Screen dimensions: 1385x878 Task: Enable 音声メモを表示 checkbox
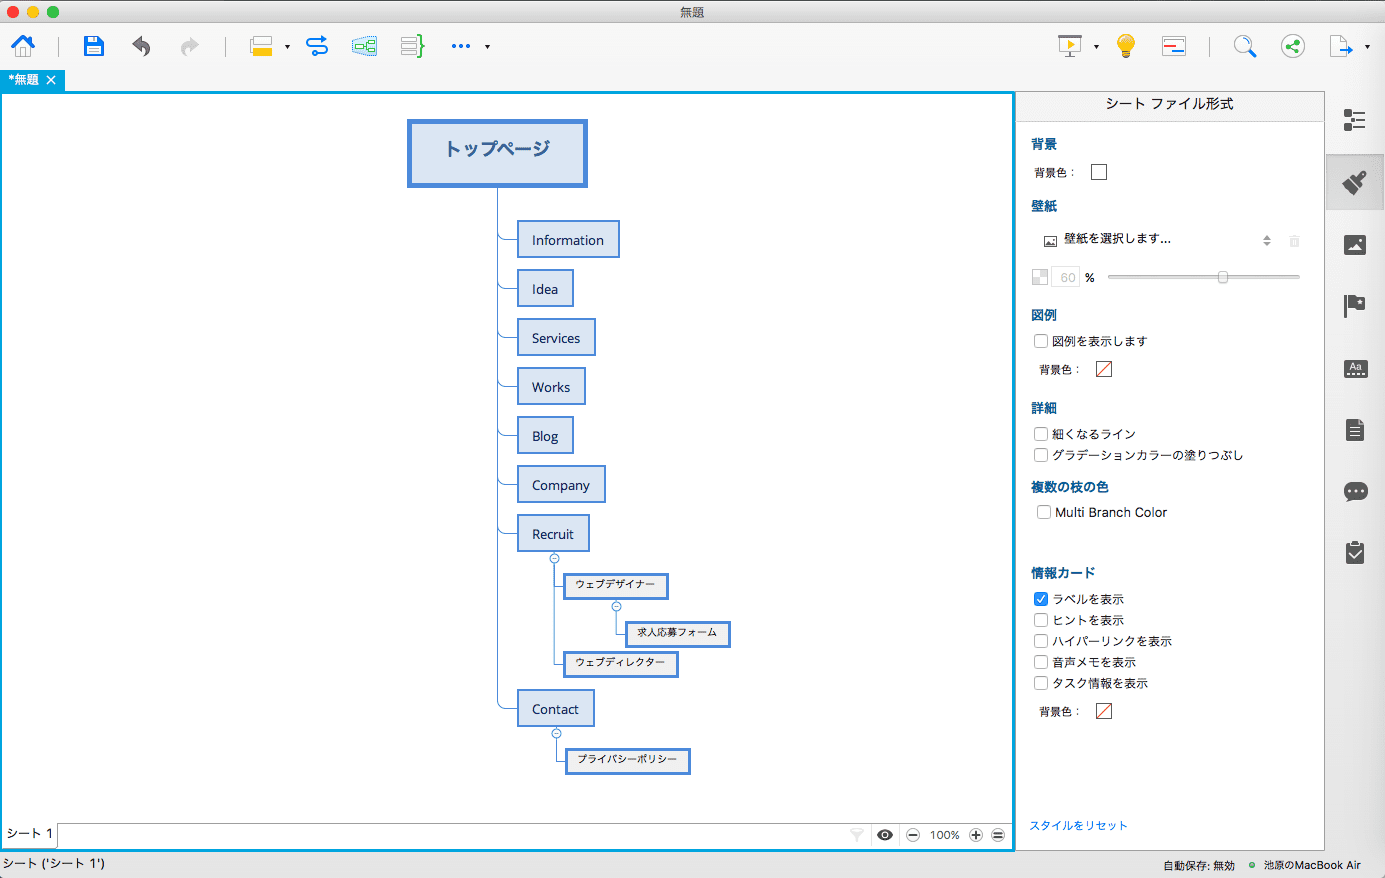1041,662
